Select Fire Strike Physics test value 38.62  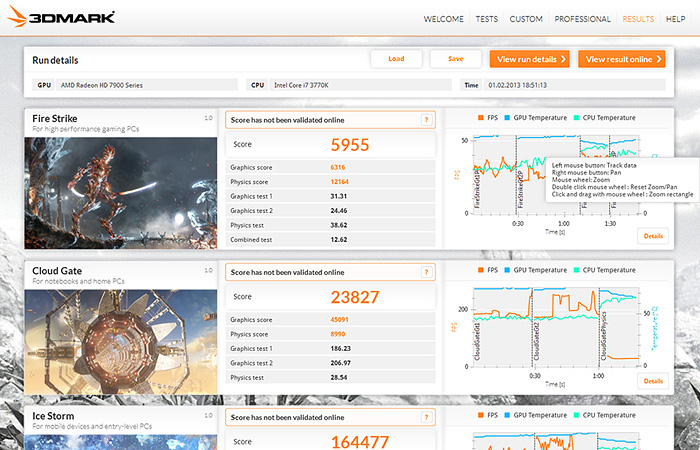click(x=338, y=225)
